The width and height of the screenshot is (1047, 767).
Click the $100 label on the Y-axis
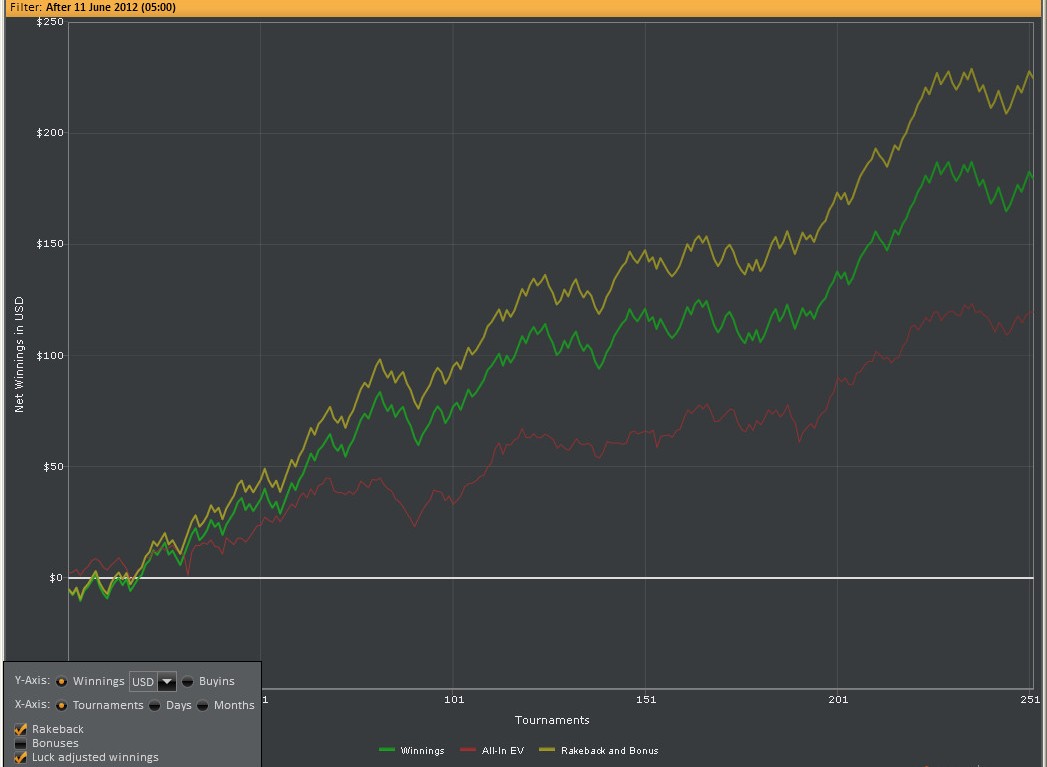click(x=49, y=356)
